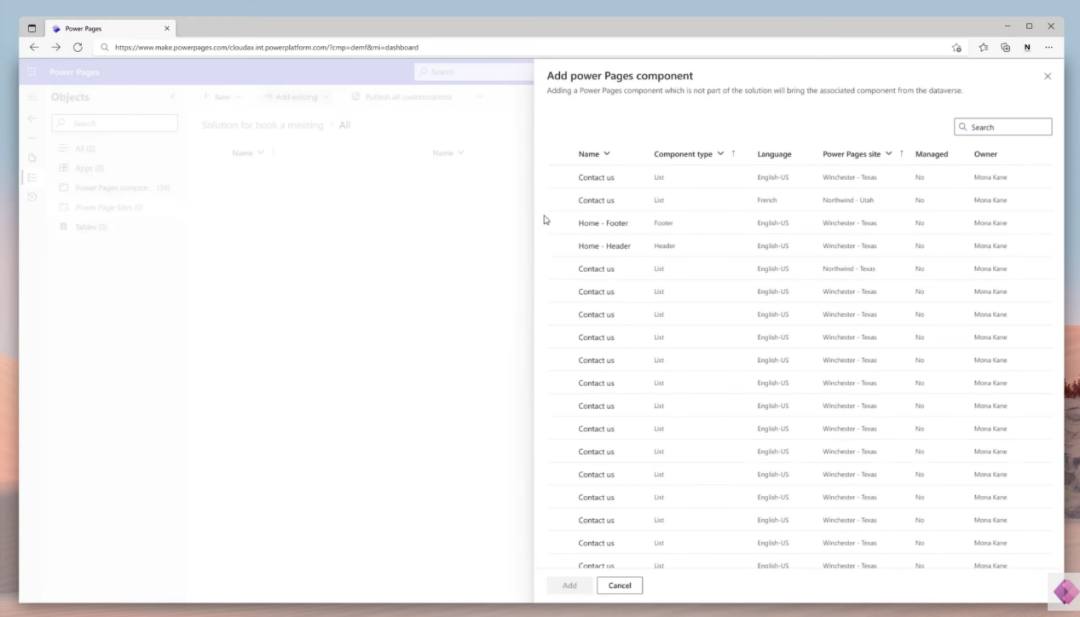Image resolution: width=1080 pixels, height=617 pixels.
Task: Toggle the hamburger navigation menu icon
Action: coord(32,97)
